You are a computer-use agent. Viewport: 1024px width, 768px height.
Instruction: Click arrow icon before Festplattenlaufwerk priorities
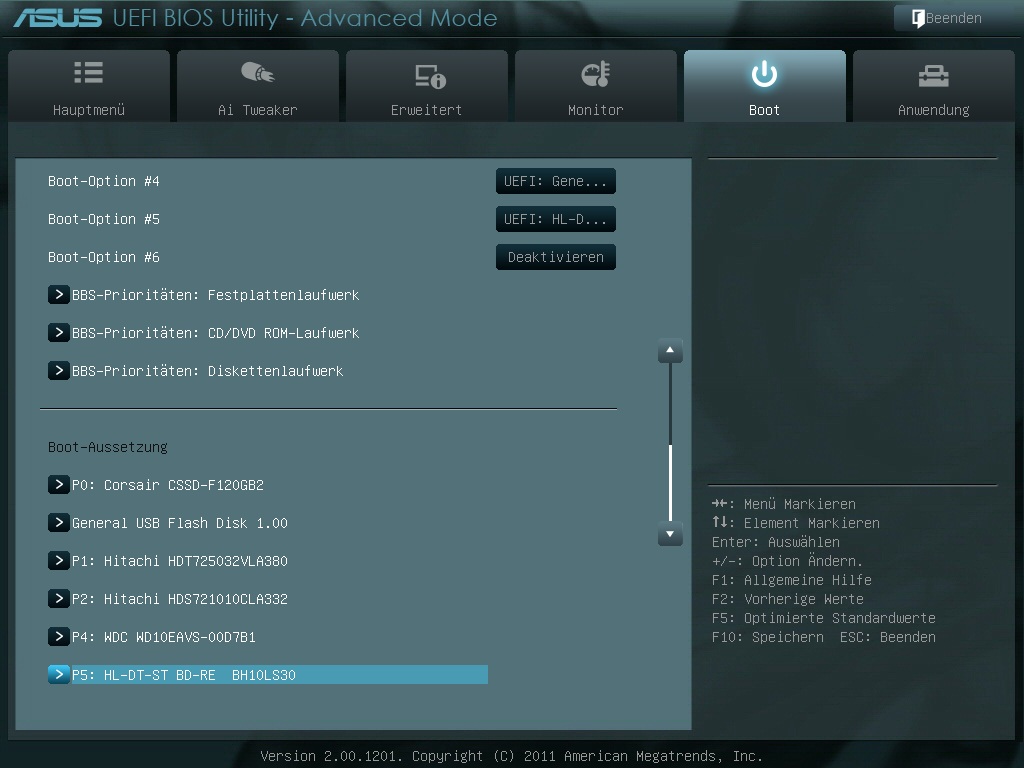coord(58,295)
